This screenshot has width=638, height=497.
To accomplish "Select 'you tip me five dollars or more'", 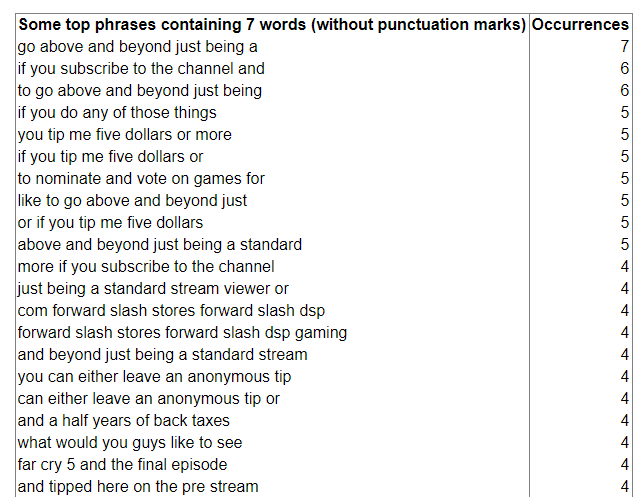I will (125, 134).
